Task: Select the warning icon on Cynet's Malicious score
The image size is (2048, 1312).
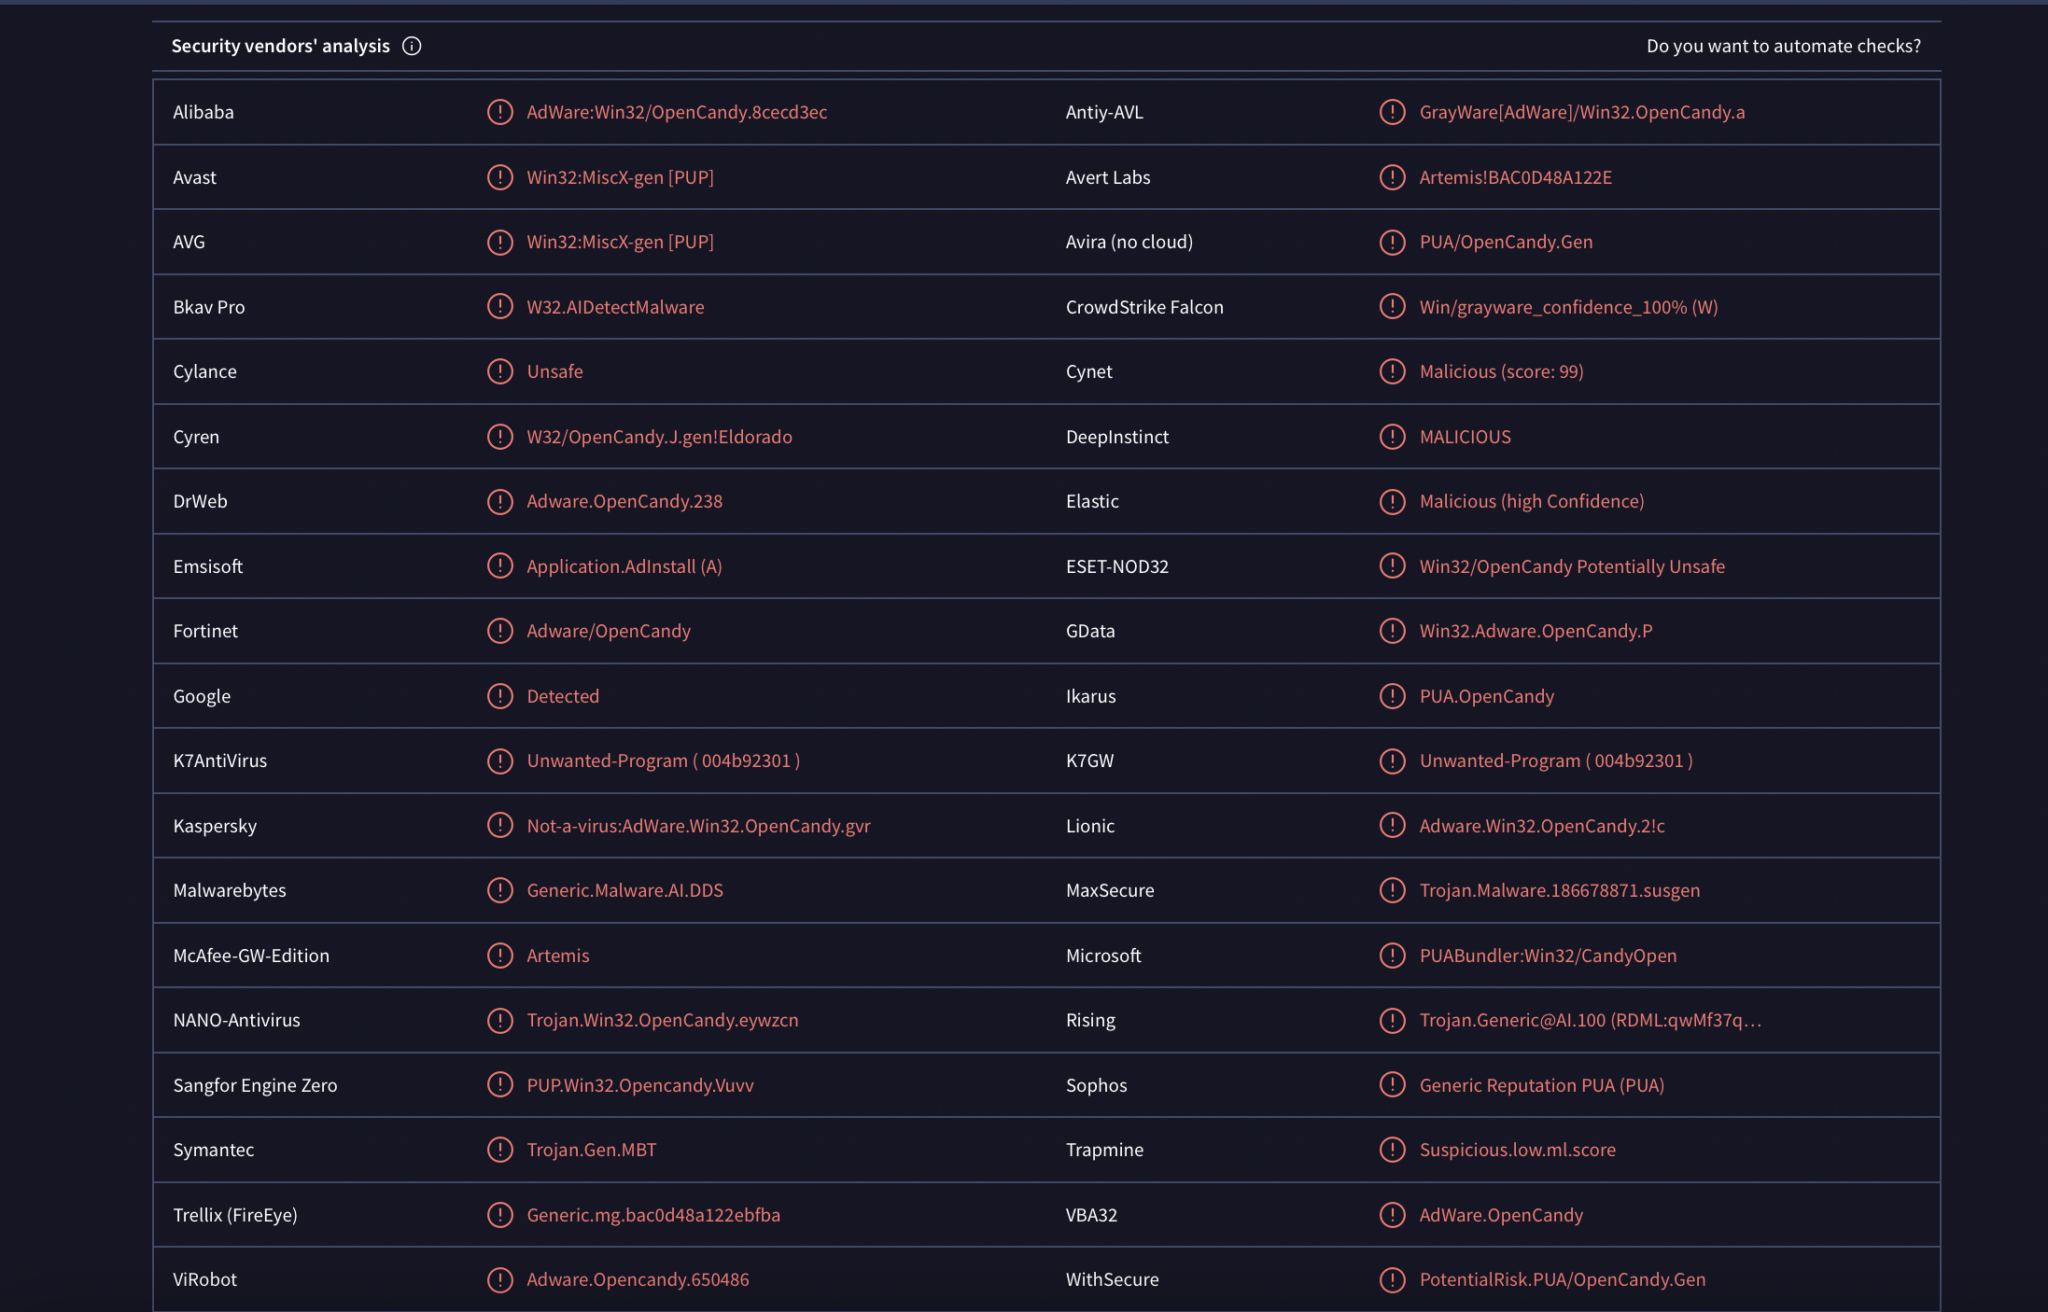Action: pyautogui.click(x=1391, y=371)
